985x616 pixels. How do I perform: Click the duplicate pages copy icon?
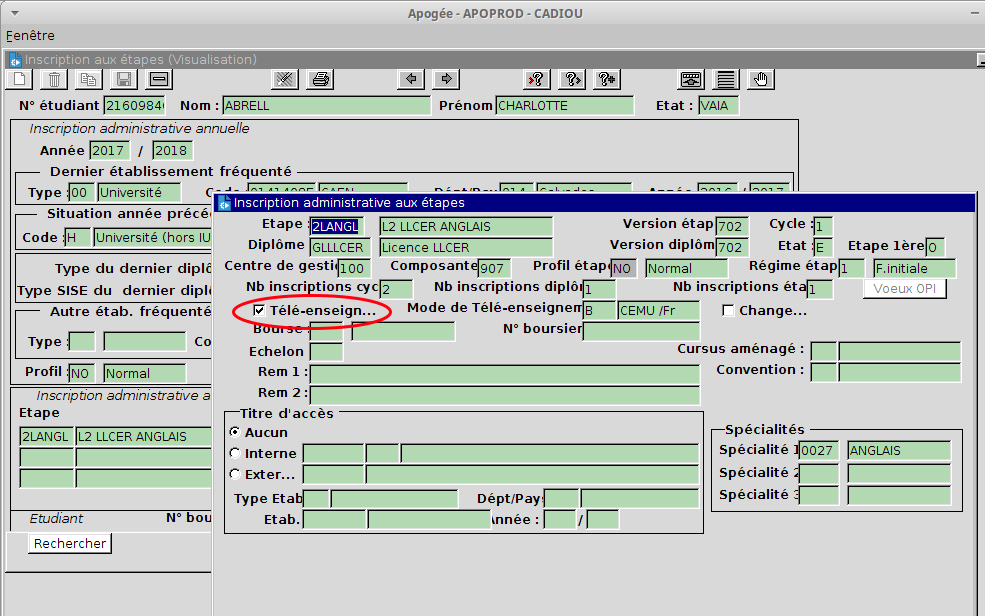[x=89, y=79]
